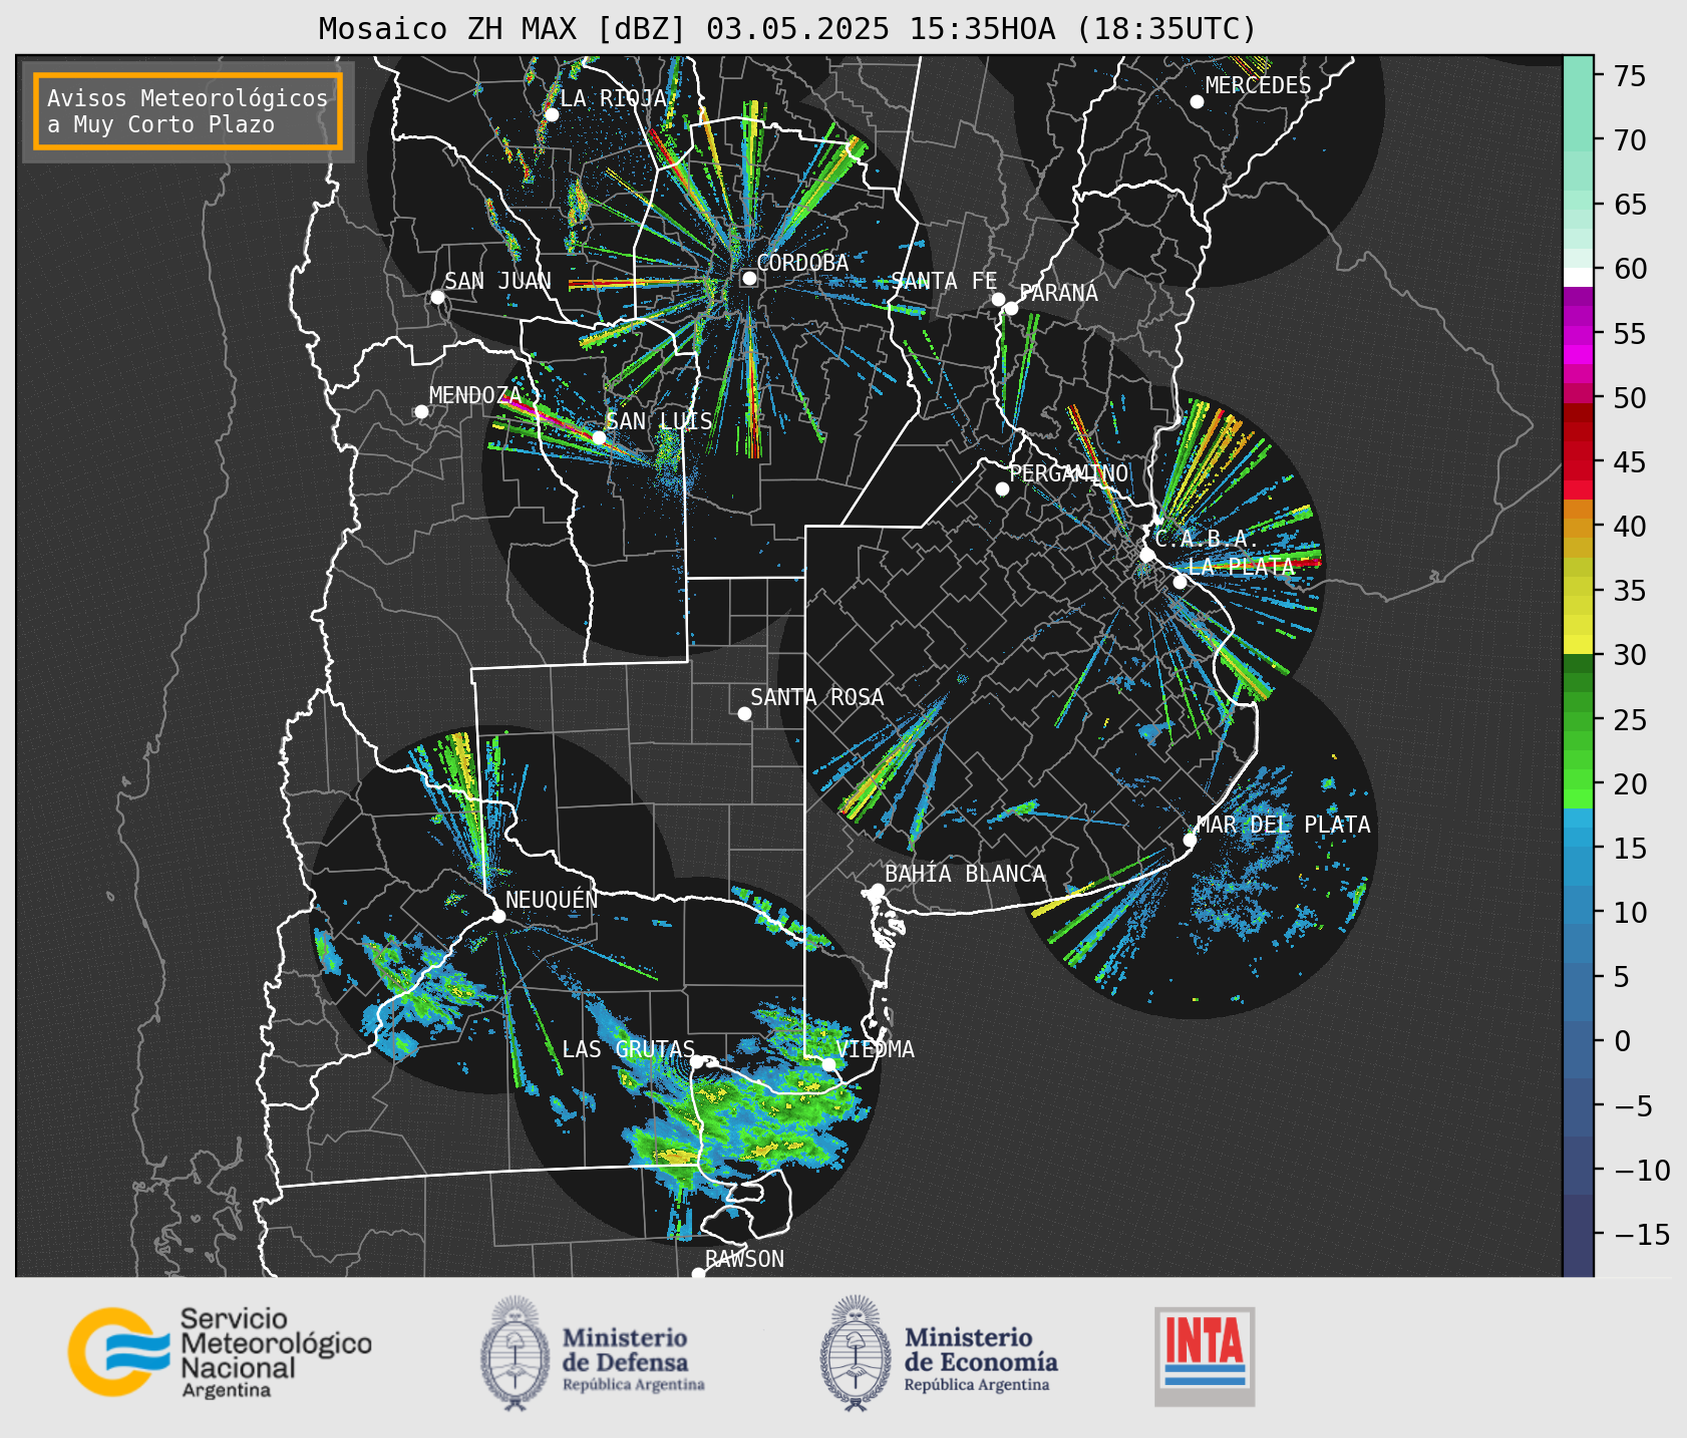Click the LAS GRUTAS label text
The width and height of the screenshot is (1687, 1438).
pyautogui.click(x=628, y=1049)
